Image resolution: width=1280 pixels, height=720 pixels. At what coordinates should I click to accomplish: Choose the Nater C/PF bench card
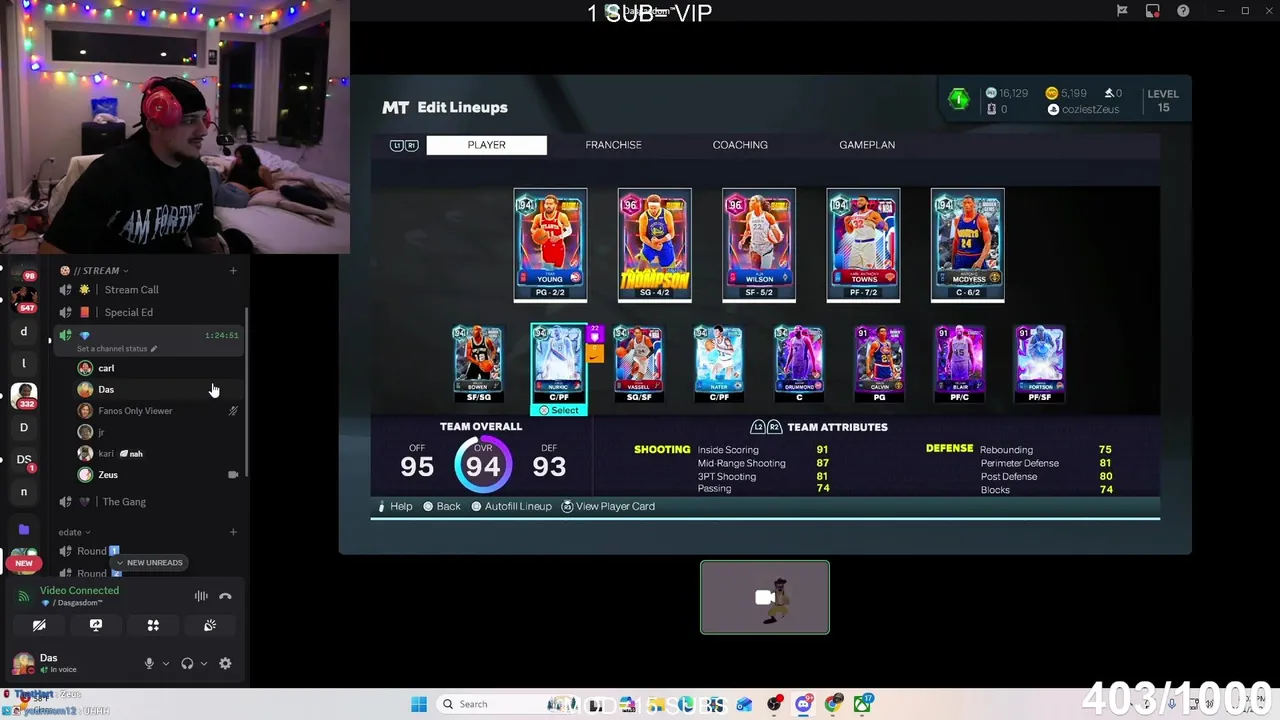click(x=718, y=364)
